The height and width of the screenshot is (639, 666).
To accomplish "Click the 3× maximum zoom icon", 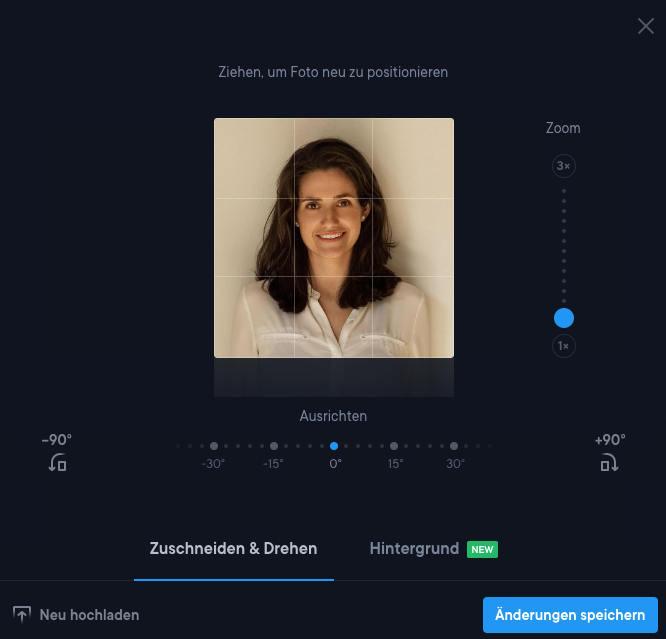I will coord(564,166).
